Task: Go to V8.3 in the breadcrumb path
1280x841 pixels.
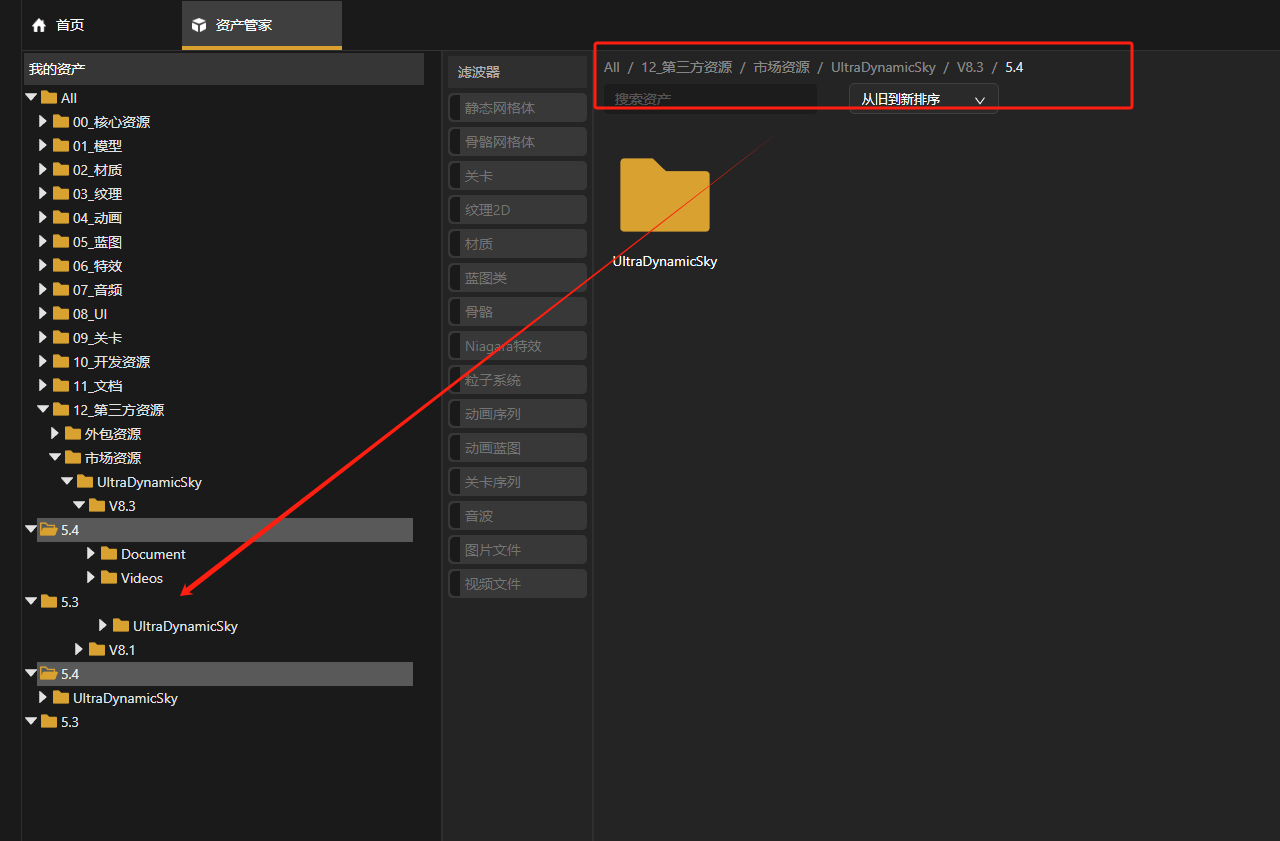Action: 970,67
